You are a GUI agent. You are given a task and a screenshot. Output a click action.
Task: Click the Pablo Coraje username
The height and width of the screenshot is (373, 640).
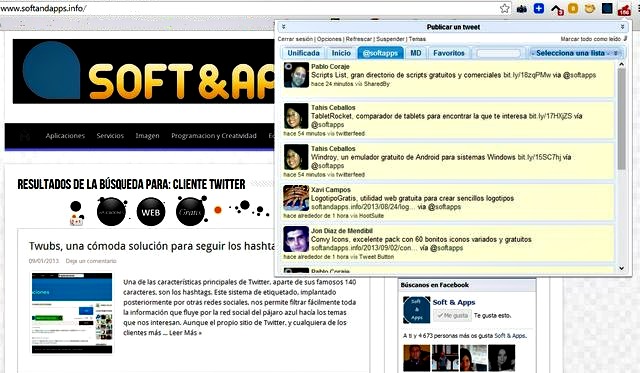tap(330, 67)
